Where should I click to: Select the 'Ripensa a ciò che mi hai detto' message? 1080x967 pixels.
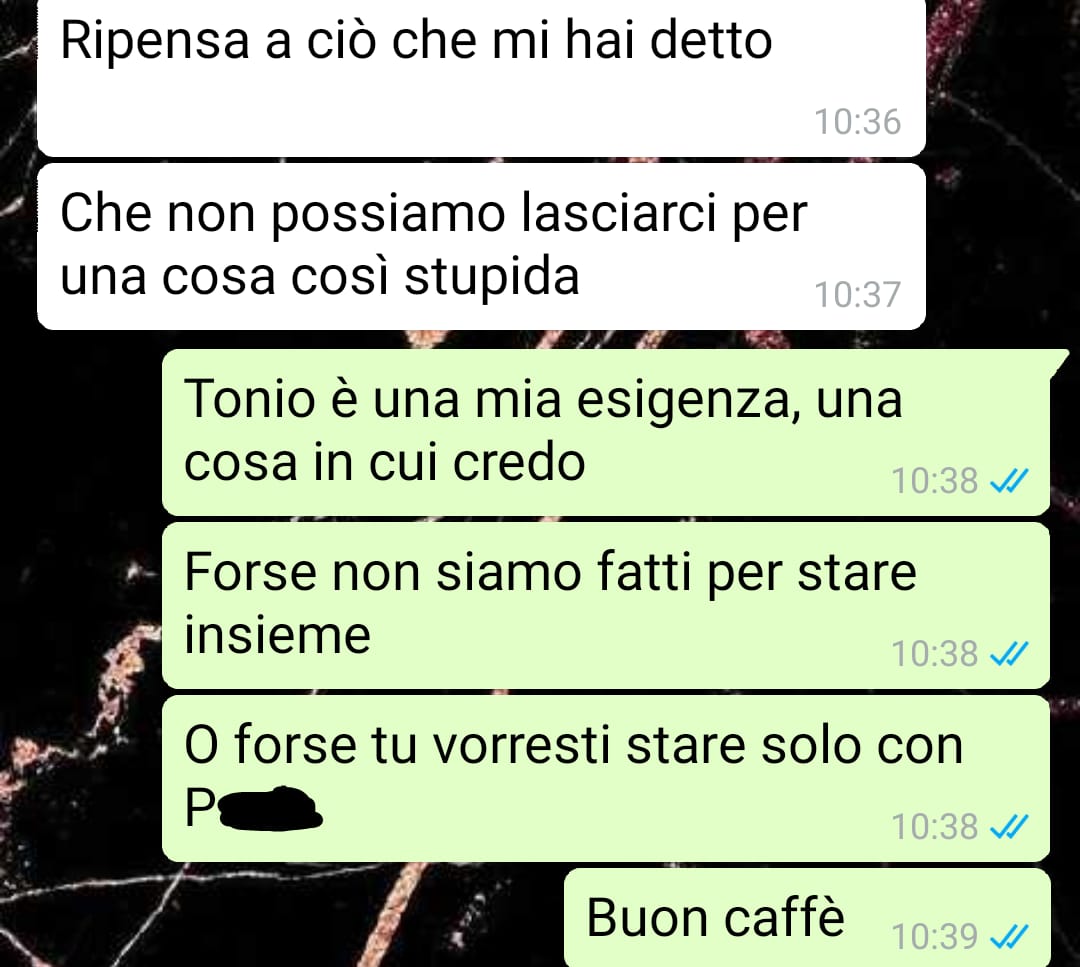(x=481, y=77)
